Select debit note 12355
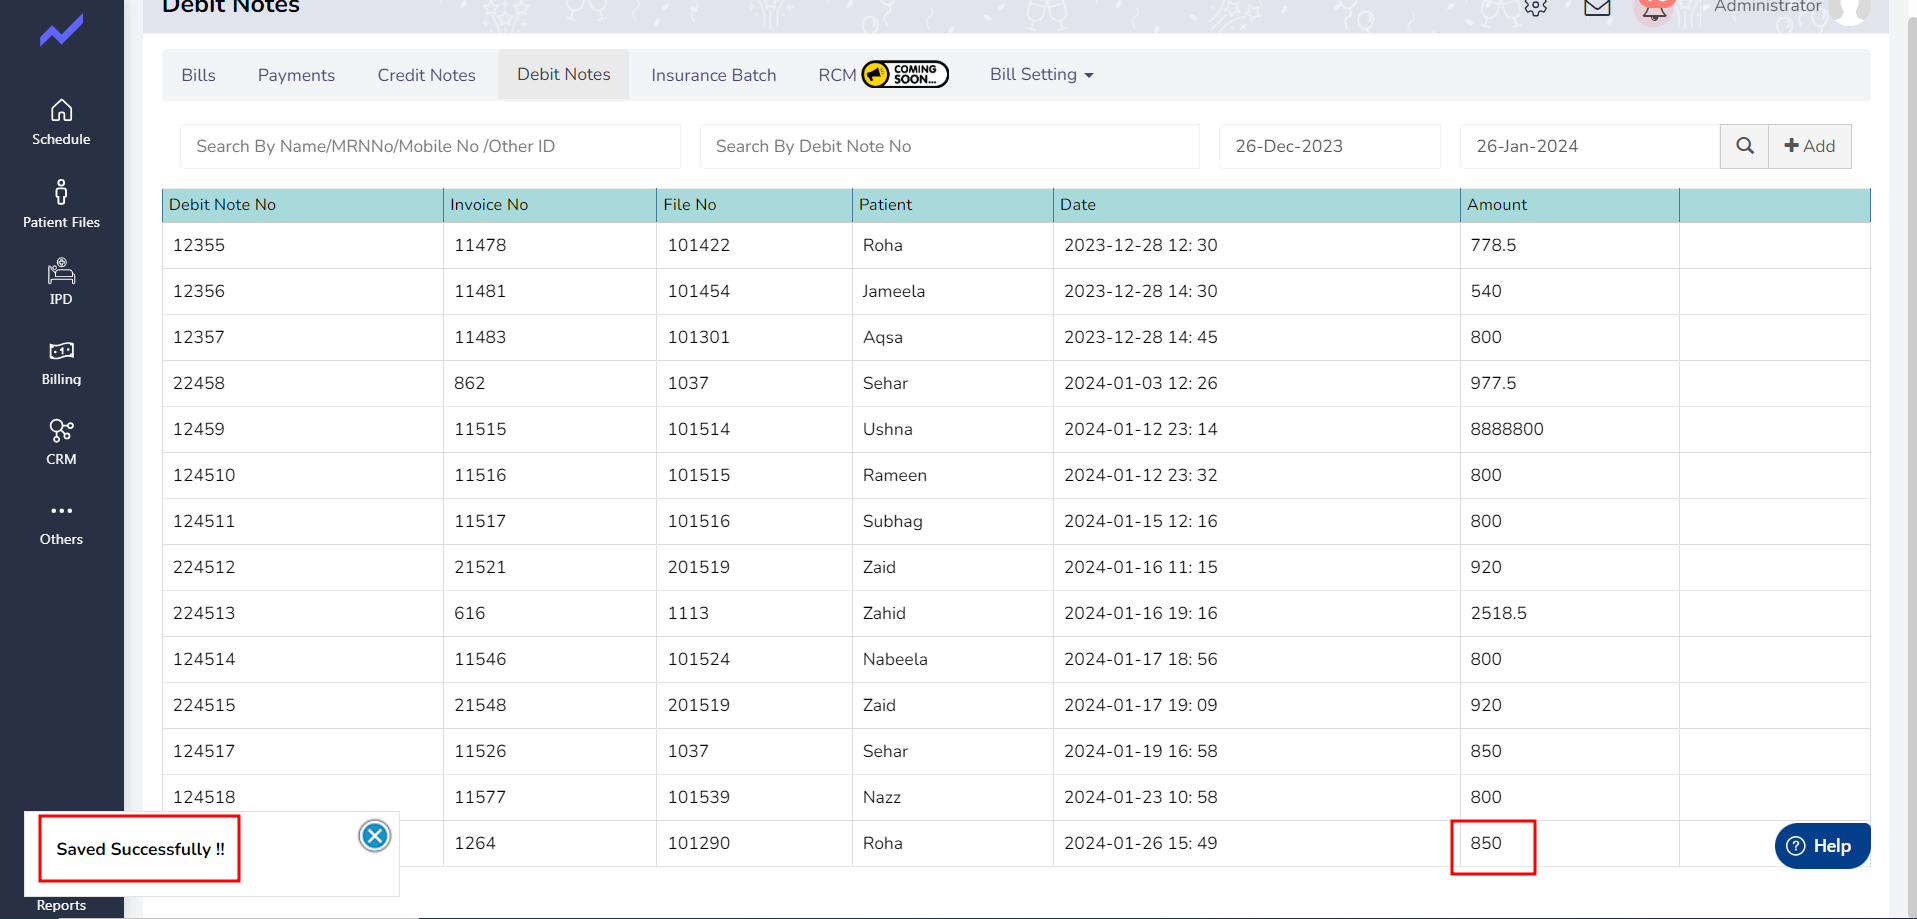 coord(199,245)
